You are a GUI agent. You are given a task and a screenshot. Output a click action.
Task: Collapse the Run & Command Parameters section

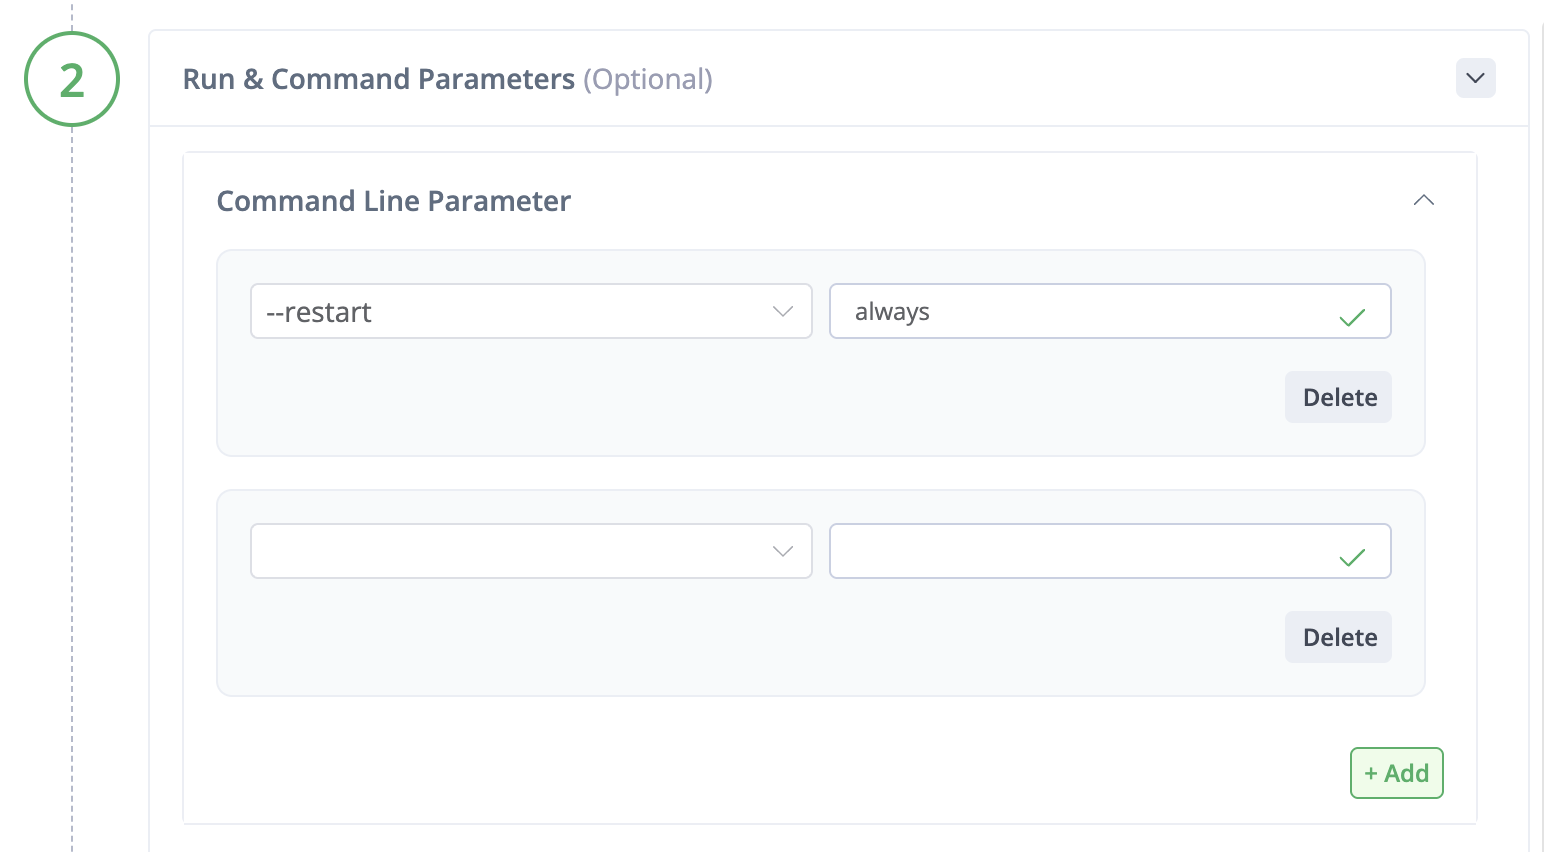pyautogui.click(x=1475, y=78)
